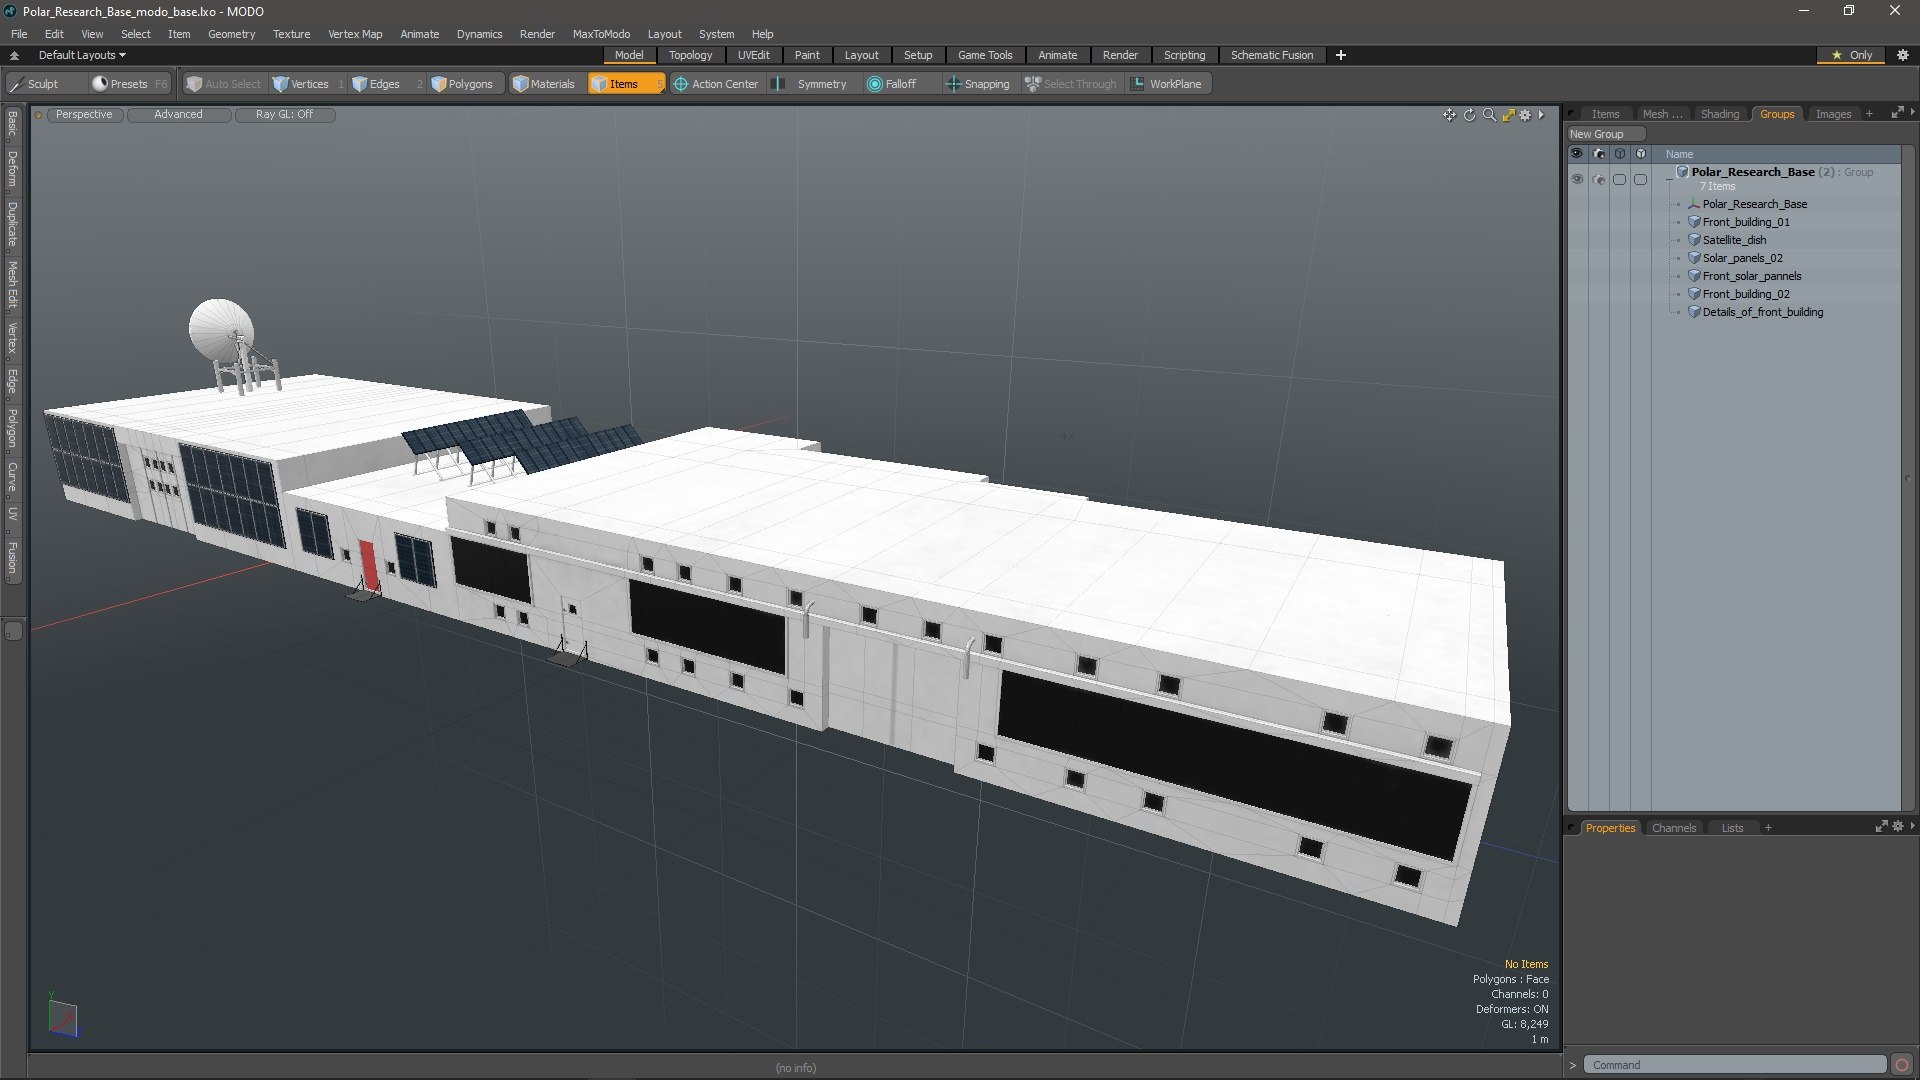Click the viewport rotate icon
This screenshot has height=1080, width=1920.
click(1469, 115)
